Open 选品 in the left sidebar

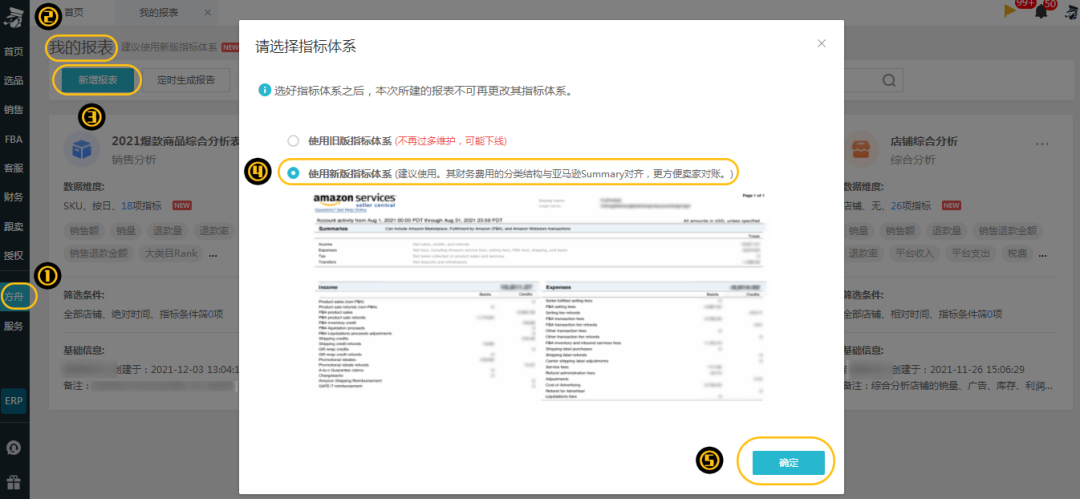click(14, 81)
